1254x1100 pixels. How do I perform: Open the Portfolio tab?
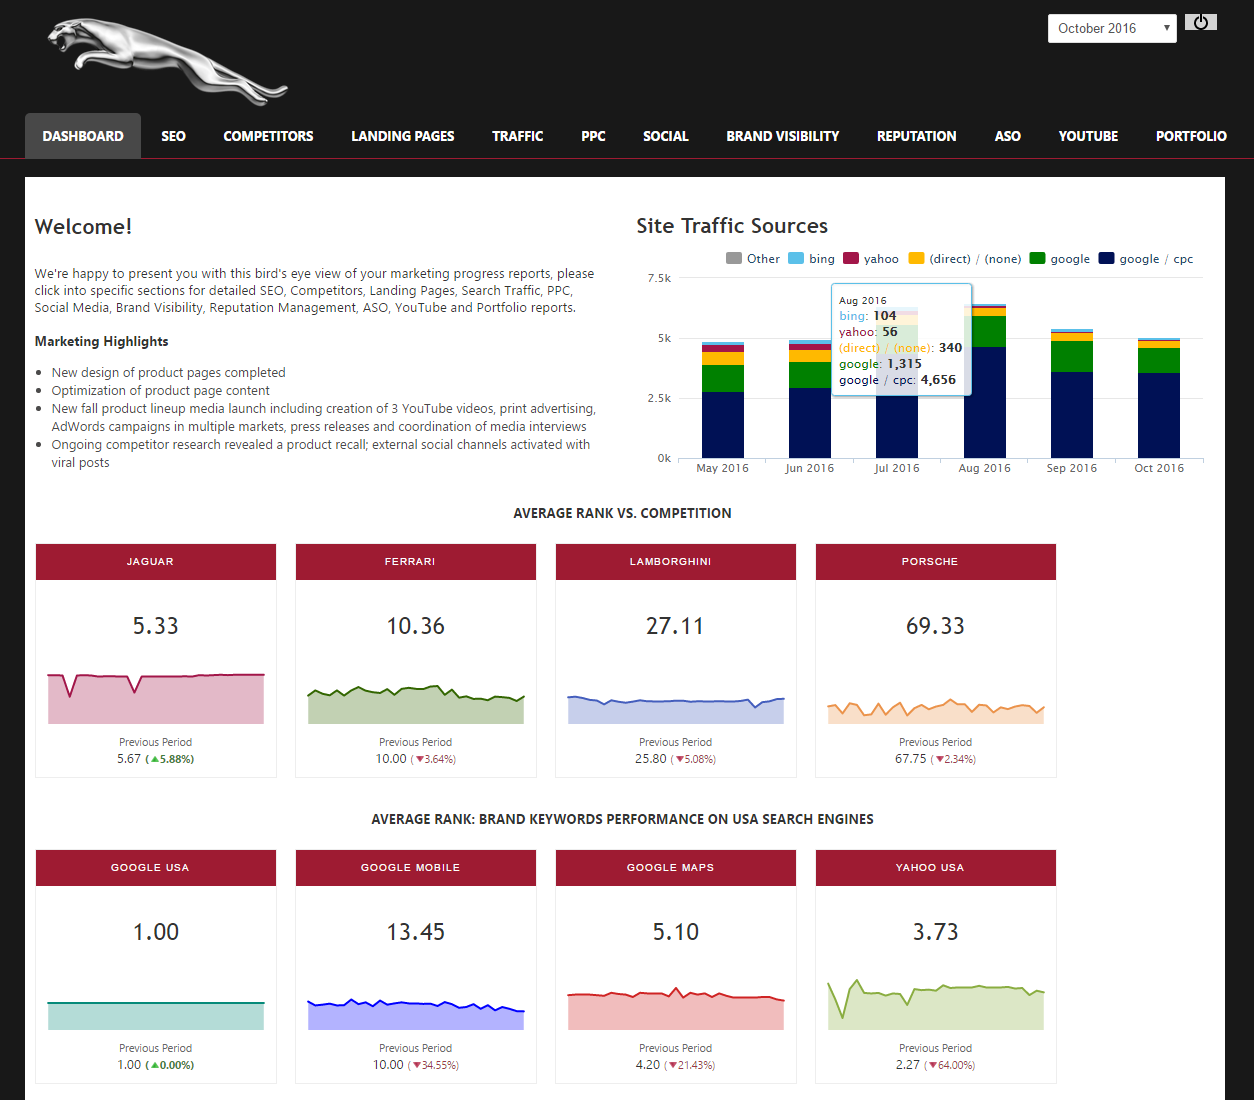(x=1191, y=136)
